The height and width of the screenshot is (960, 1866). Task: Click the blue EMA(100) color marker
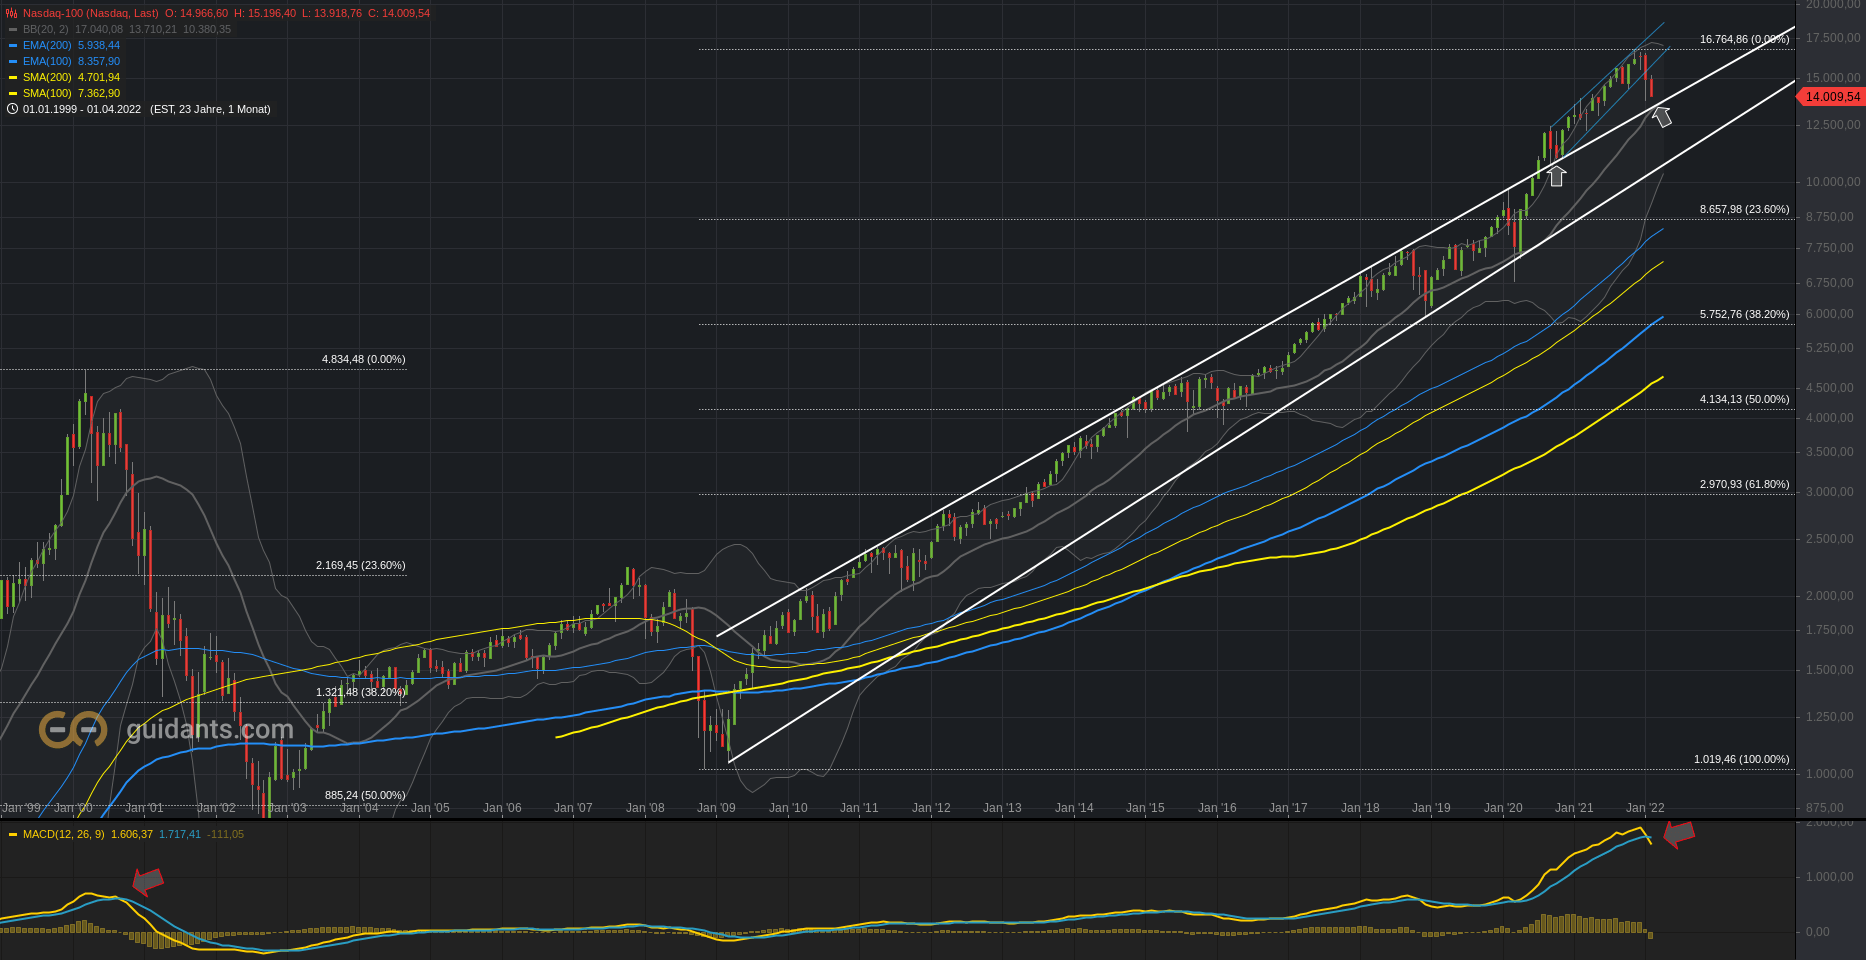tap(13, 62)
